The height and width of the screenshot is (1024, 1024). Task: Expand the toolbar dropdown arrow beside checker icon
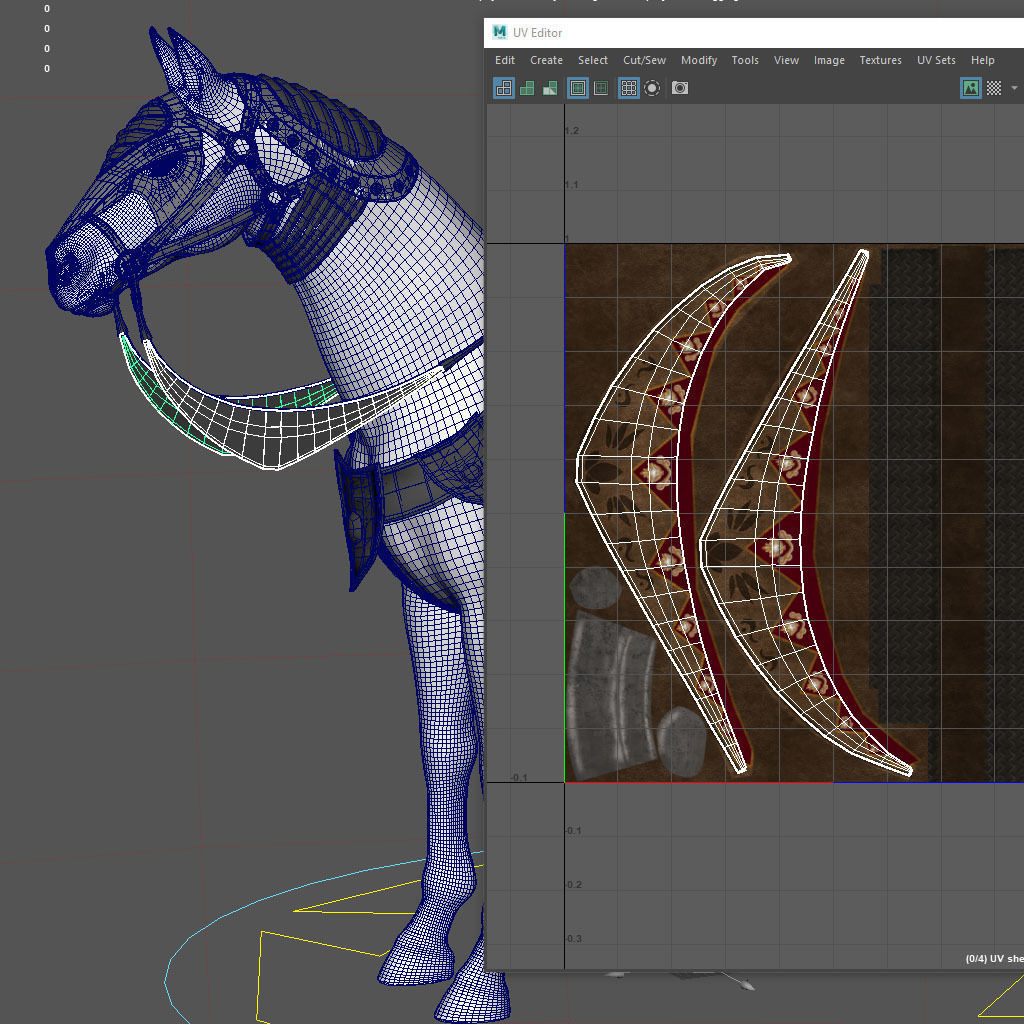point(1014,88)
